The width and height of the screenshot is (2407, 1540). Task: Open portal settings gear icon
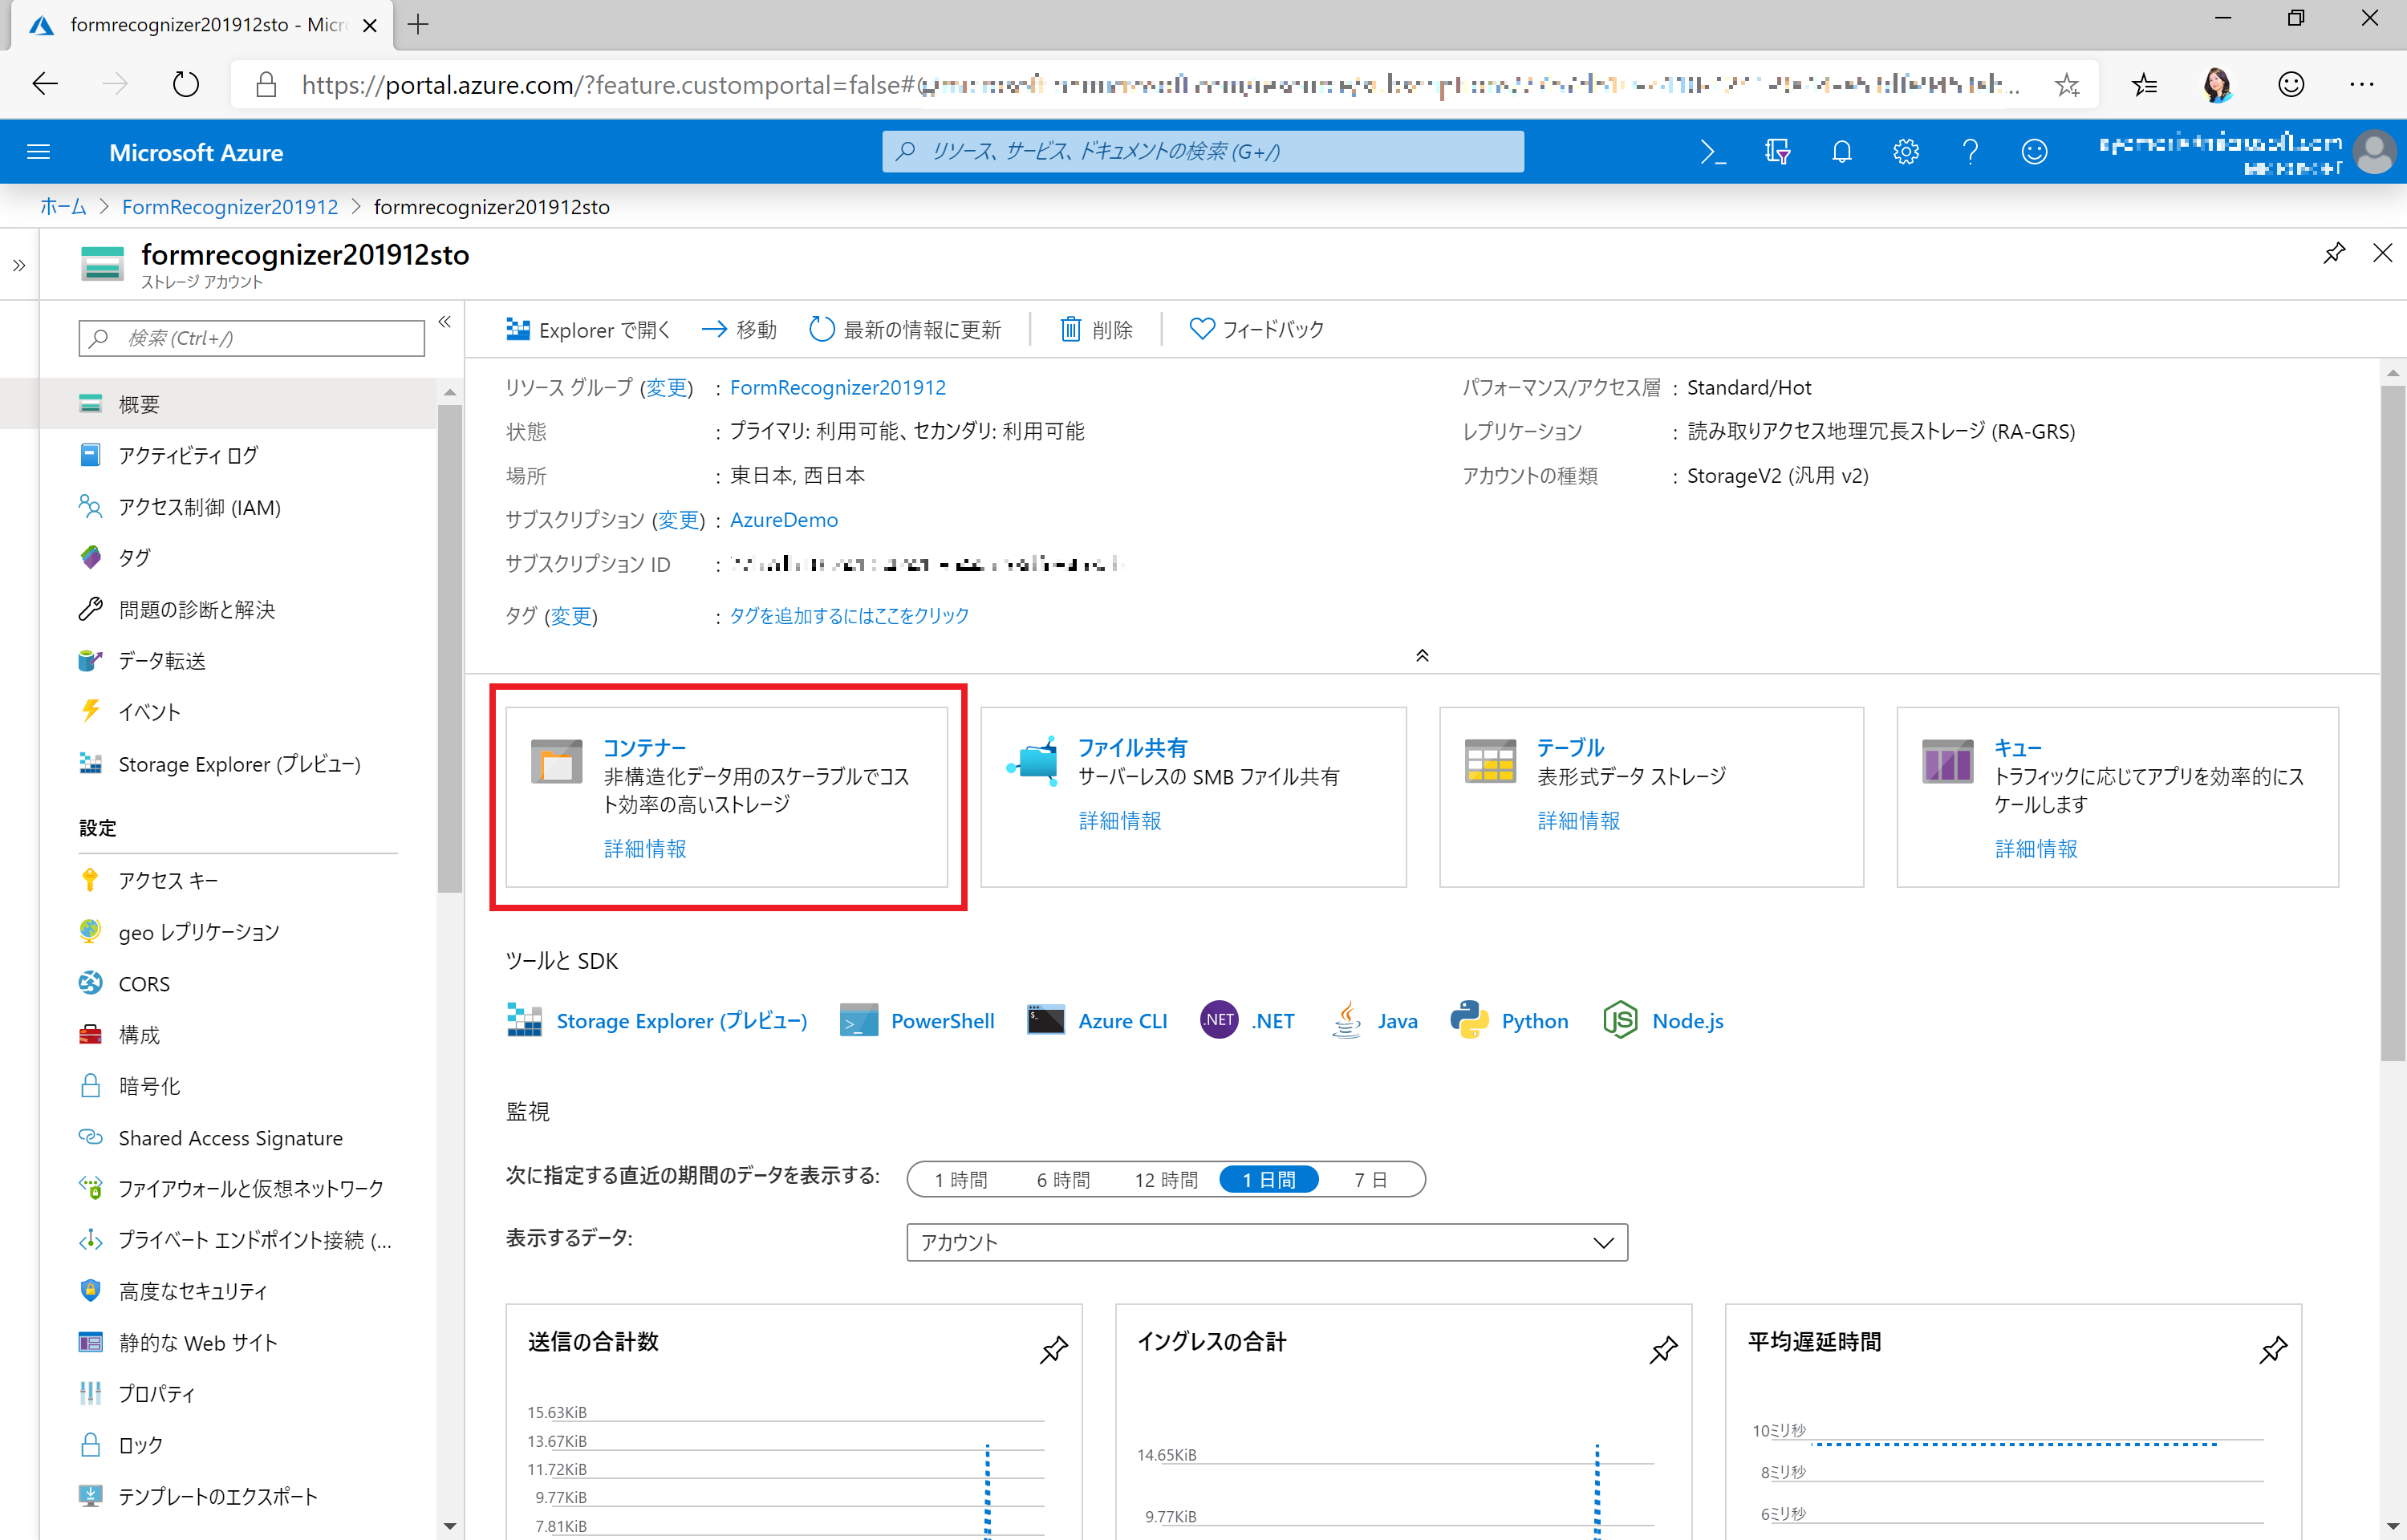tap(1905, 152)
